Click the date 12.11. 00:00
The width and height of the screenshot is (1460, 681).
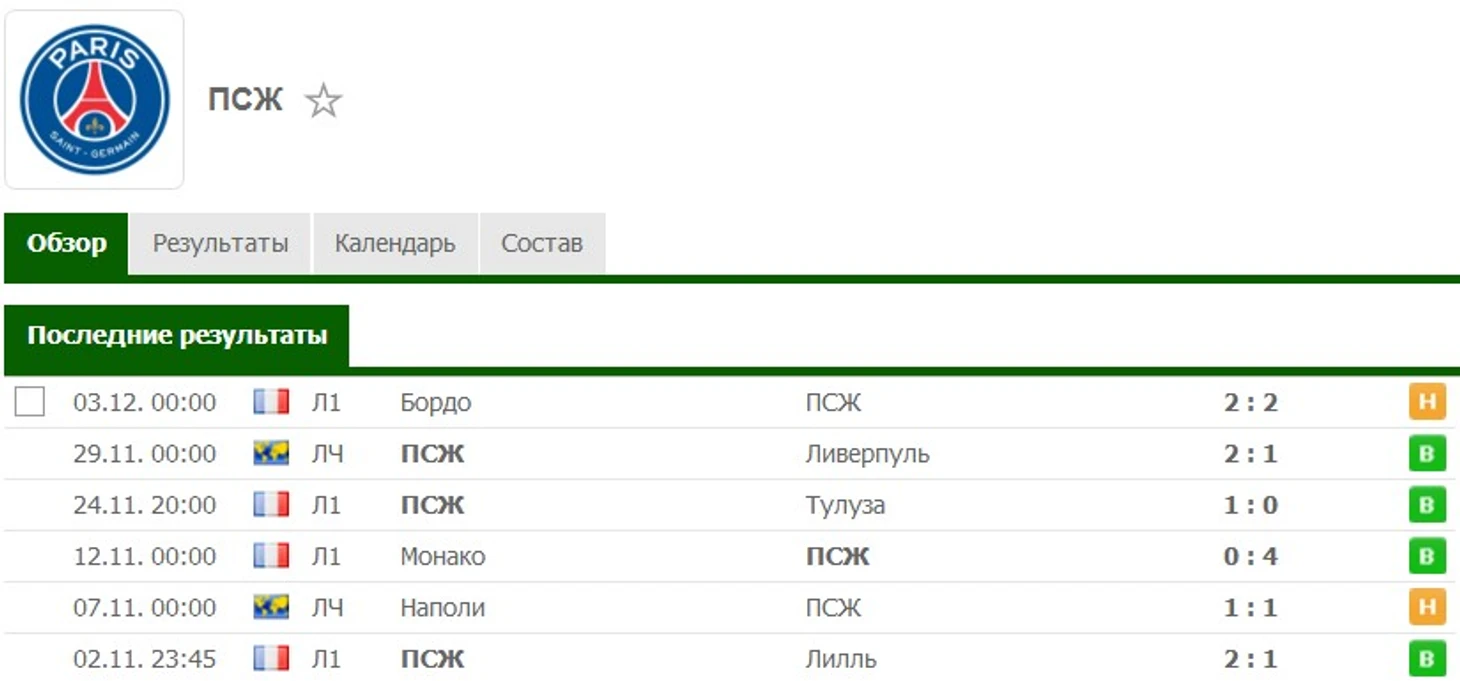[144, 556]
